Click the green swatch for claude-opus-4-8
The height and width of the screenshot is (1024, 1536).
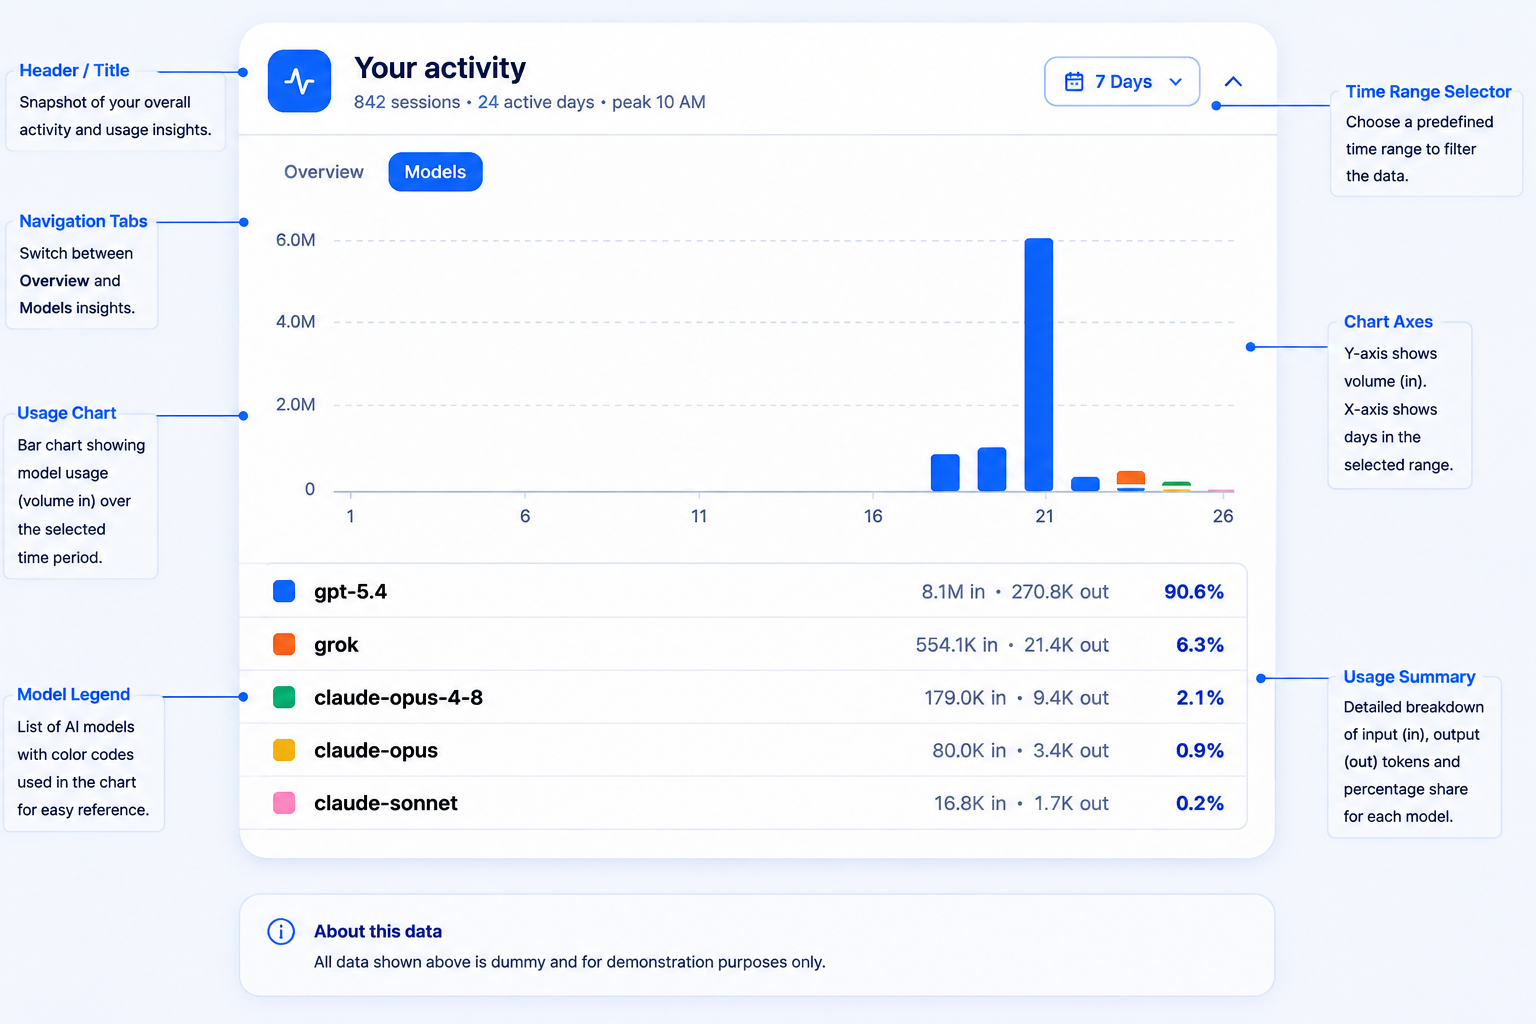tap(284, 697)
